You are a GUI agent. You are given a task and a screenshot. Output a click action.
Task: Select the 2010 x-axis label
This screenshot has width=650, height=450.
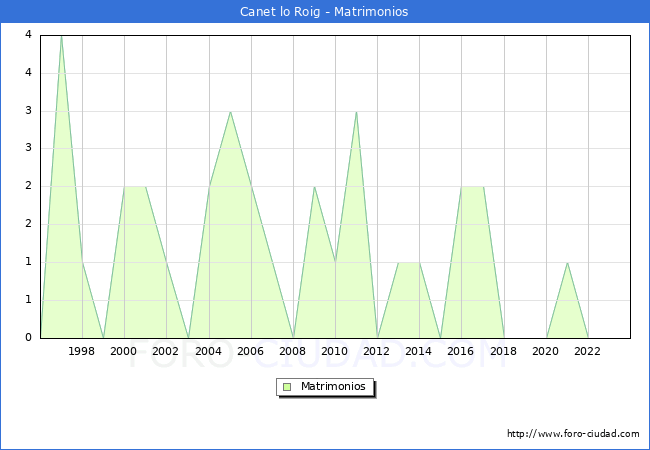pyautogui.click(x=335, y=351)
